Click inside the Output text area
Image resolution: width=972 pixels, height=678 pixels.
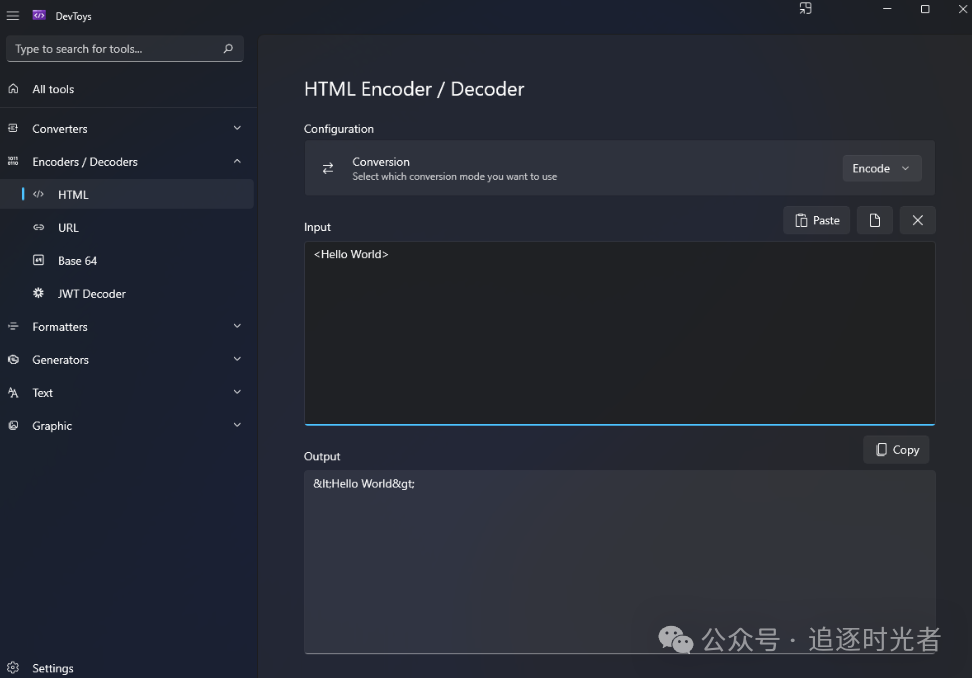click(x=620, y=561)
